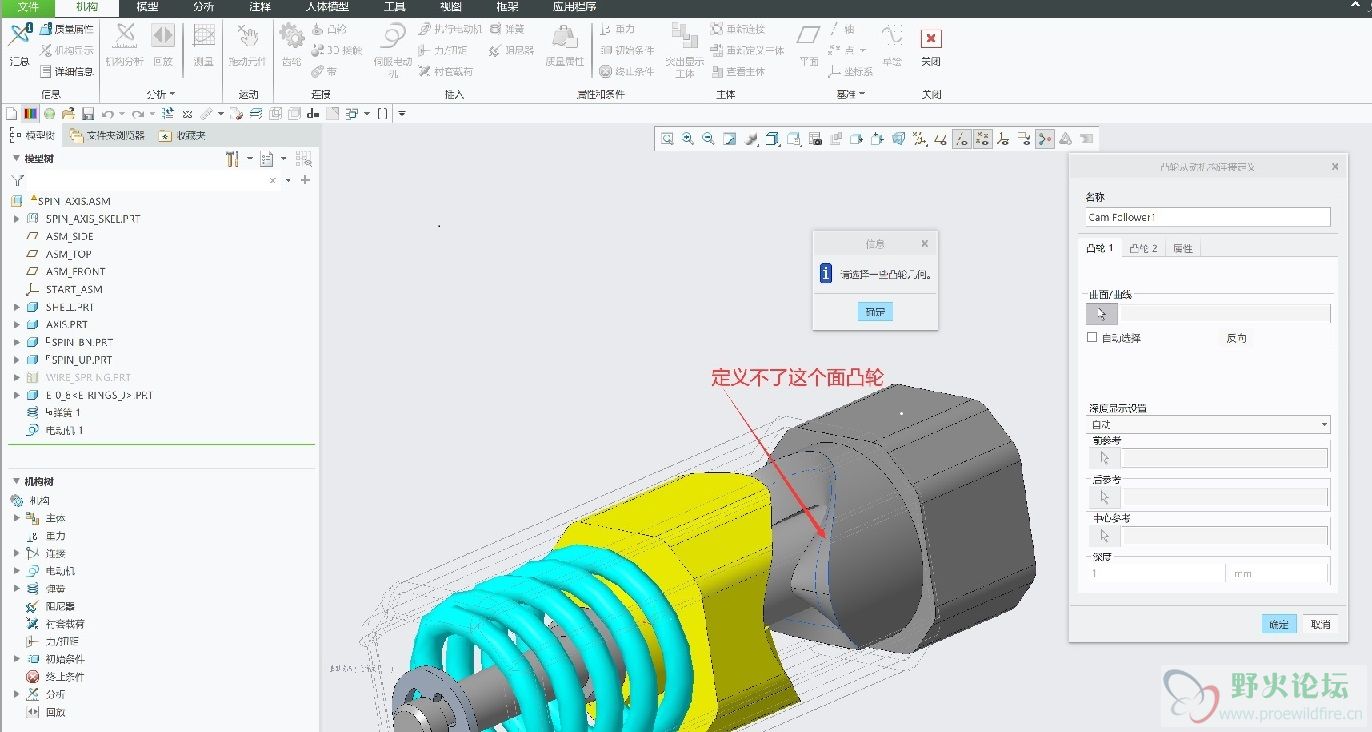The height and width of the screenshot is (732, 1372).
Task: Insert a 阻尼器 damper from ribbon
Action: [x=511, y=50]
